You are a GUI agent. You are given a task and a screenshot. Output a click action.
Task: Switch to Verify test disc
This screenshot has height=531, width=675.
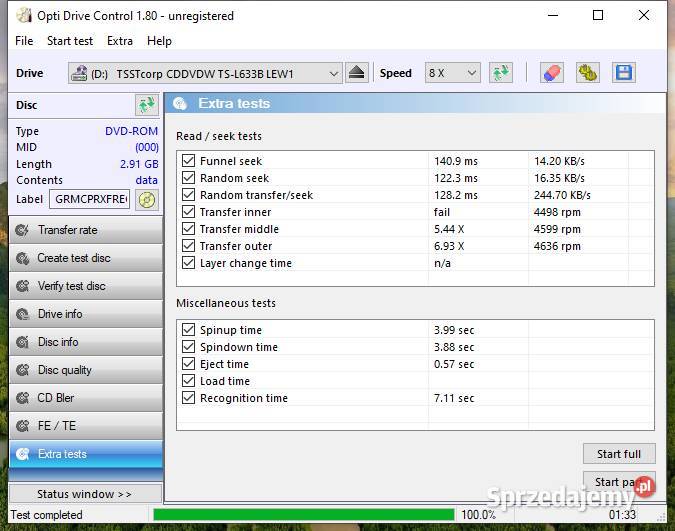pos(86,286)
